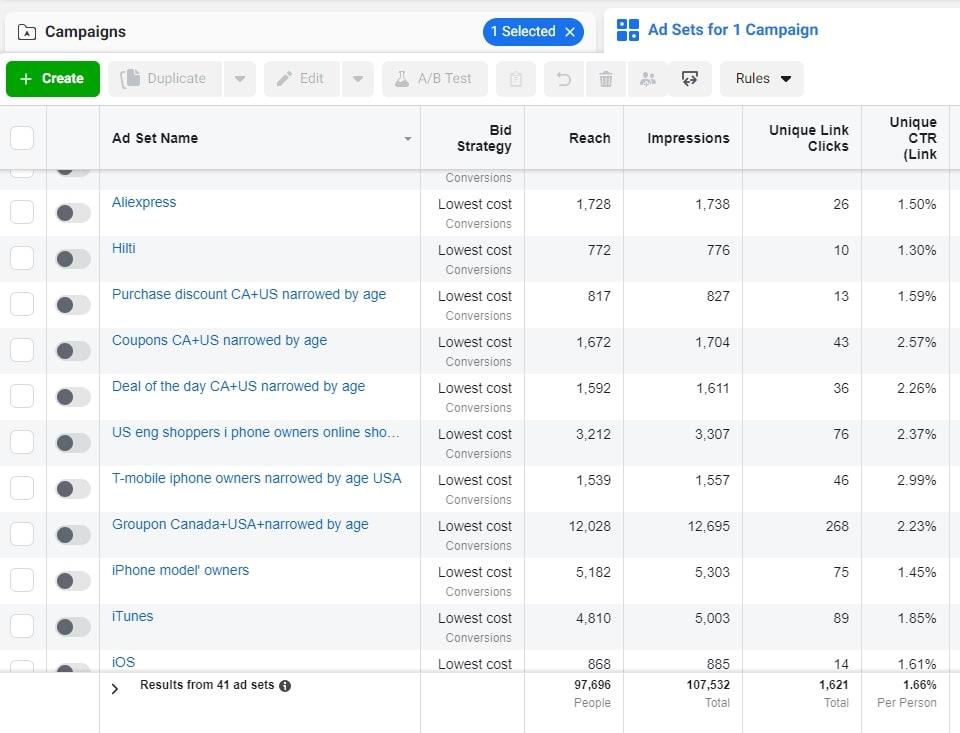Click the A/B Test button
Viewport: 960px width, 733px height.
click(435, 78)
